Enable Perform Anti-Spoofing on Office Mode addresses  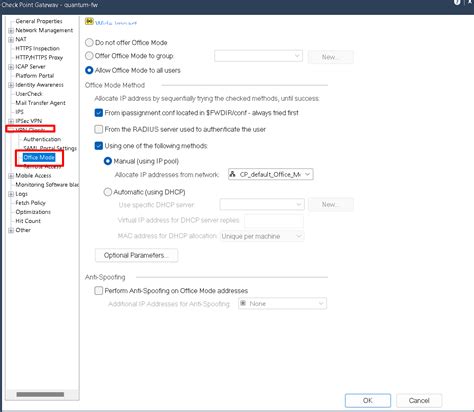(x=99, y=291)
